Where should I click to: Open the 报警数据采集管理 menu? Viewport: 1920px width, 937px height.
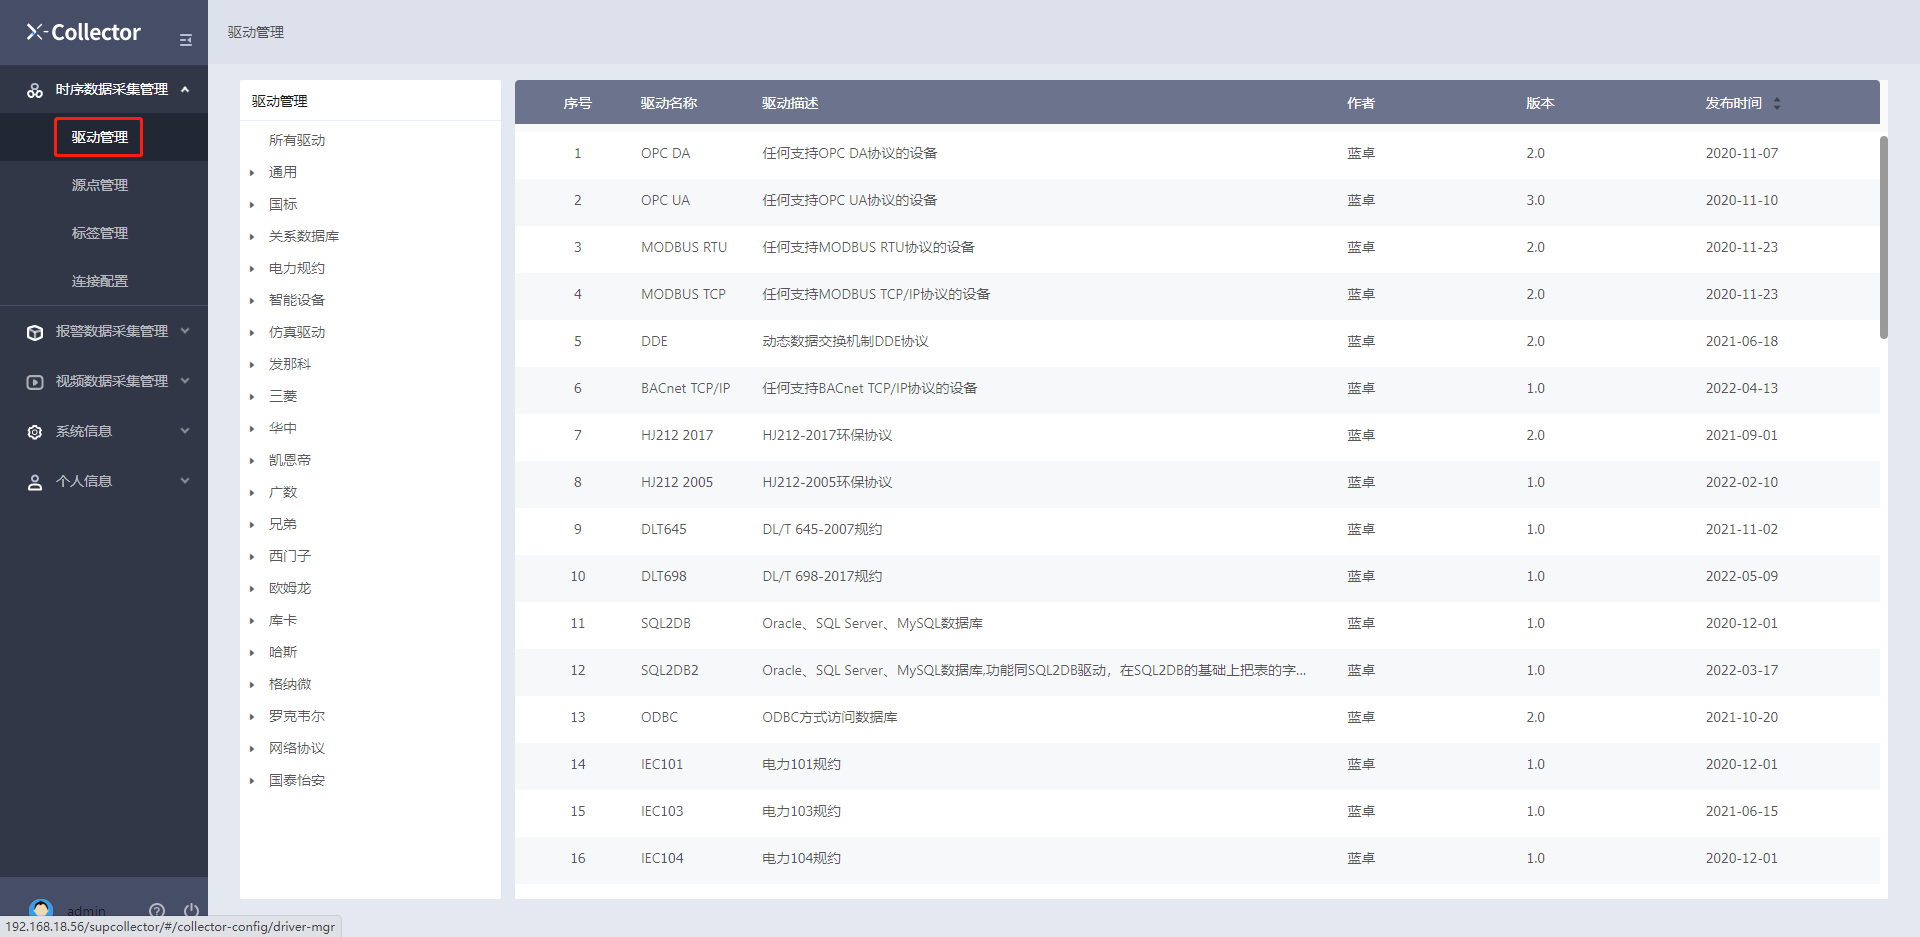(104, 331)
